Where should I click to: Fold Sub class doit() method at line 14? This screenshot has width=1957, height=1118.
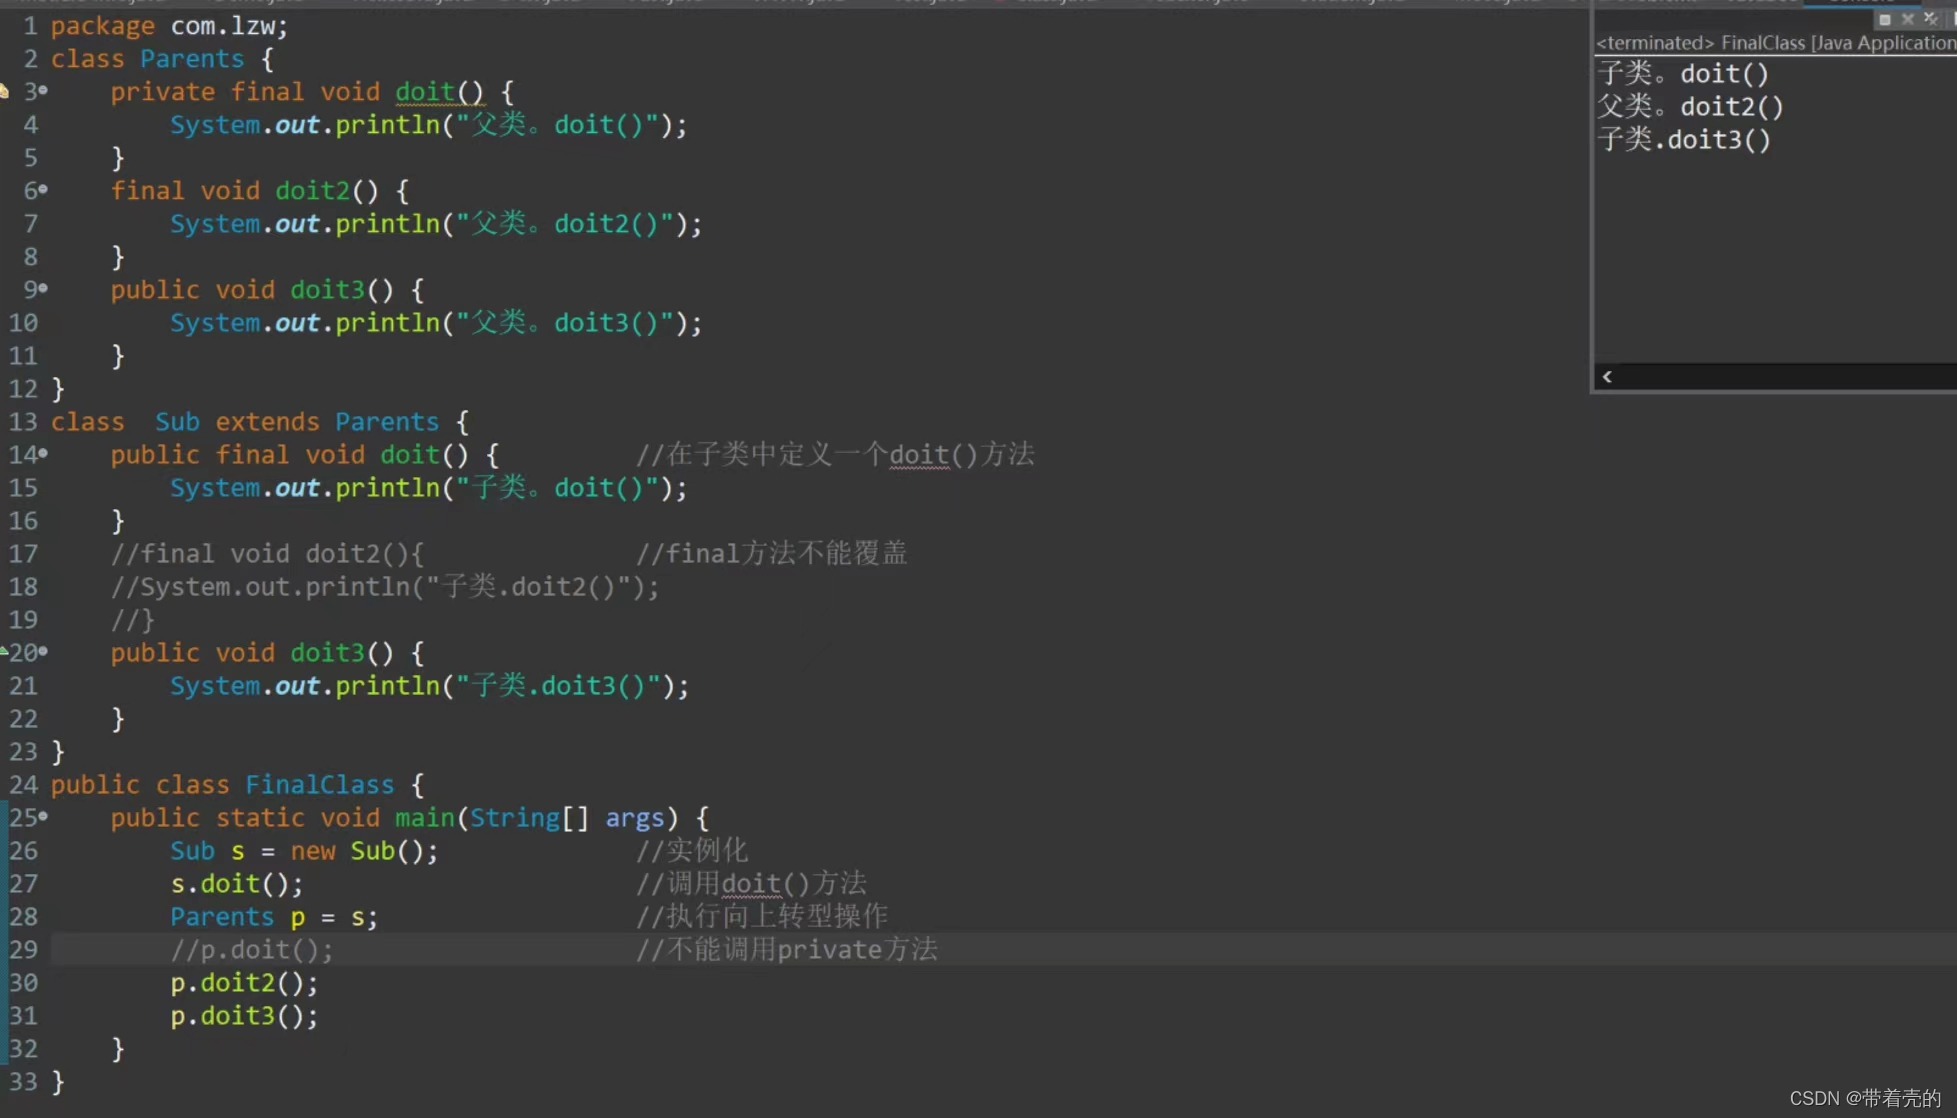(x=43, y=454)
